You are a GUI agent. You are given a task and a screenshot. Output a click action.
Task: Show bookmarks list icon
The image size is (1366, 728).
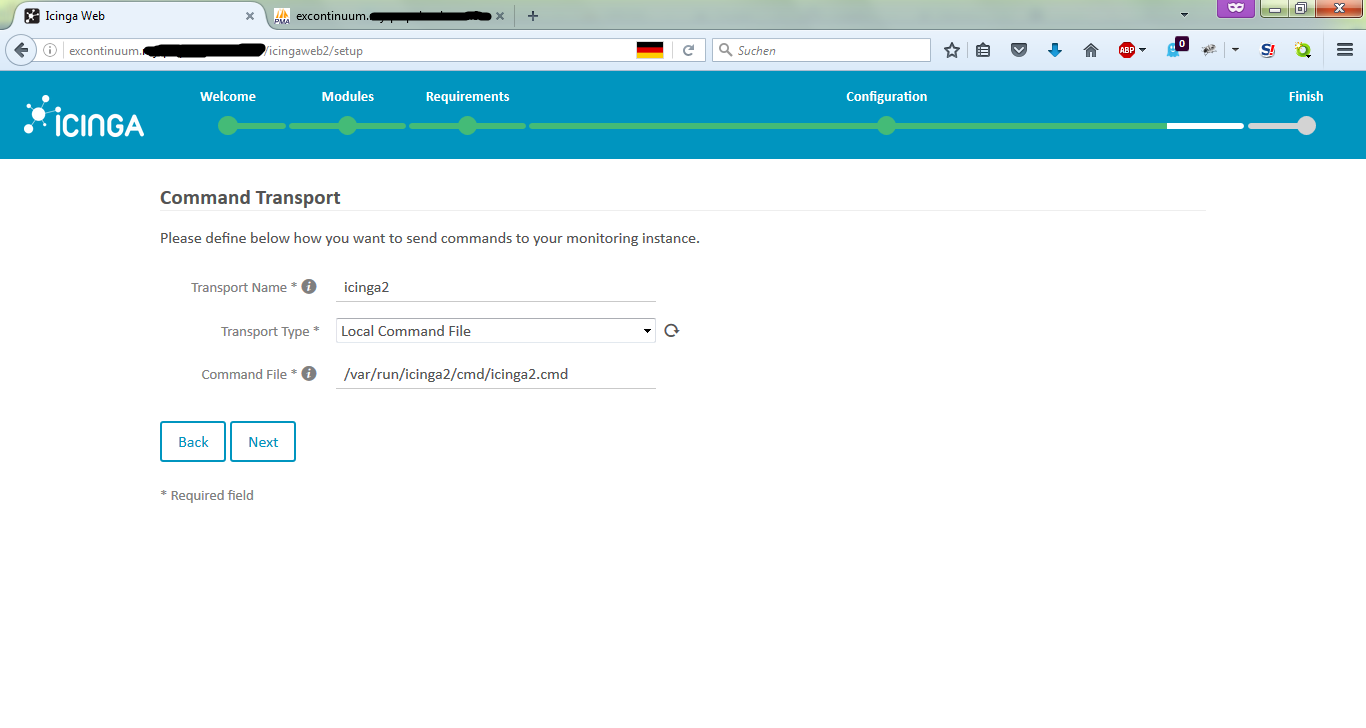(983, 50)
